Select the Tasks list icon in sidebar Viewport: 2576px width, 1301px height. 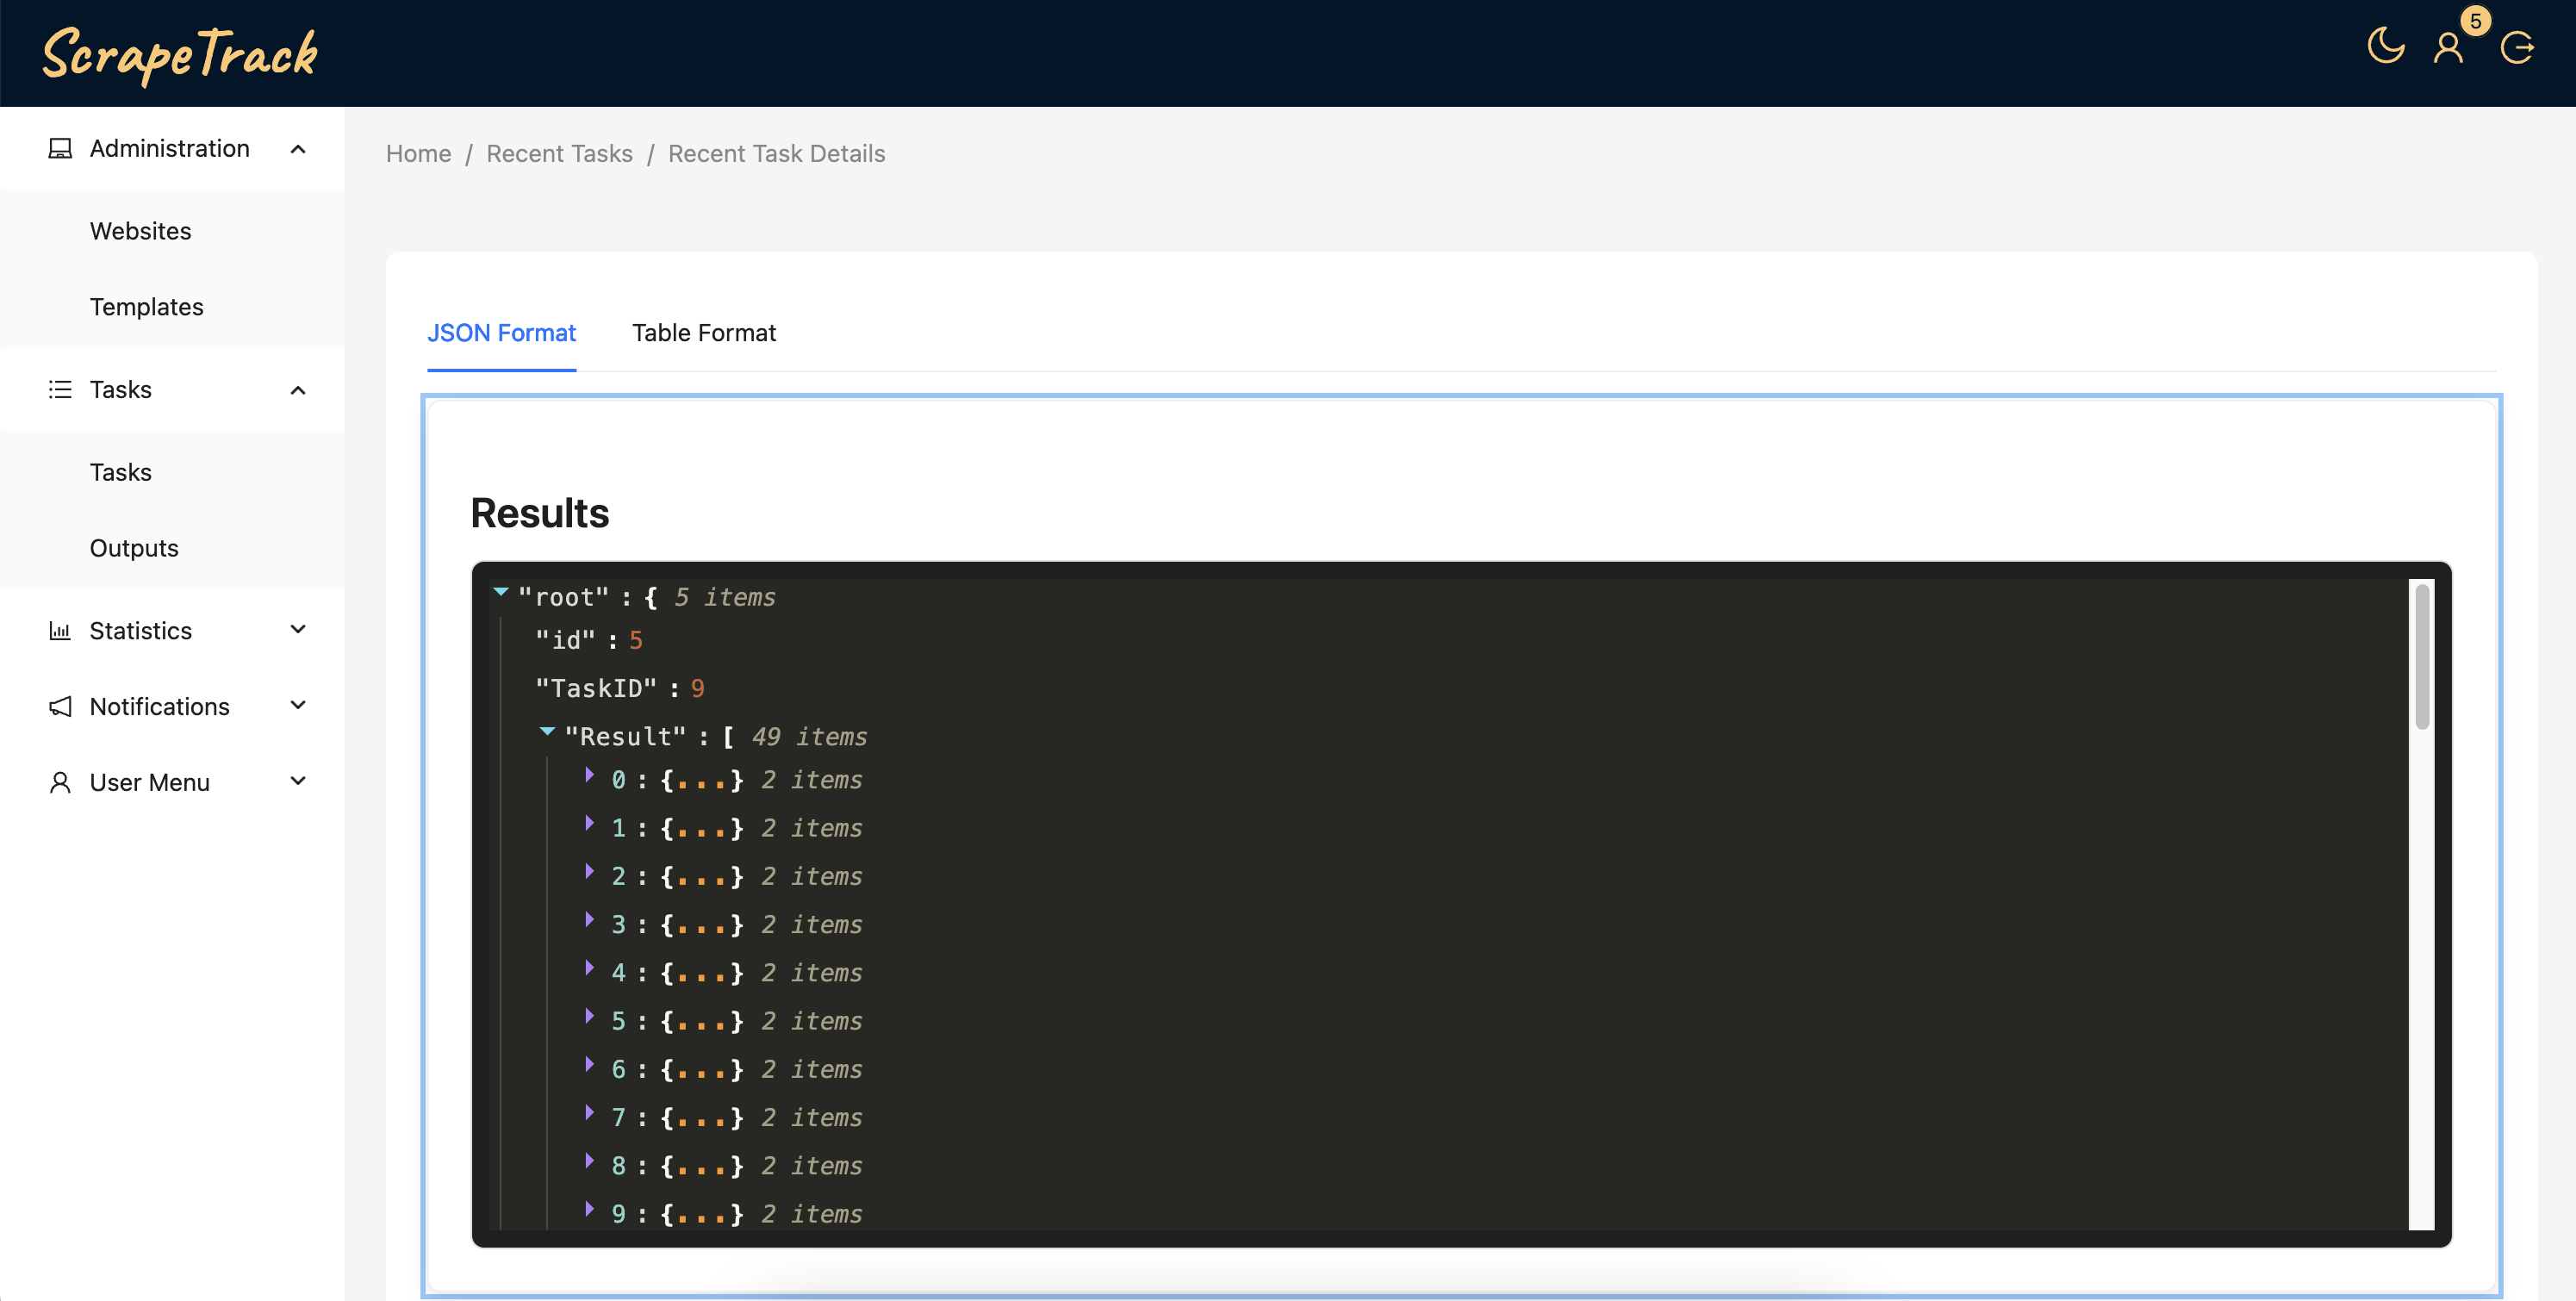60,389
